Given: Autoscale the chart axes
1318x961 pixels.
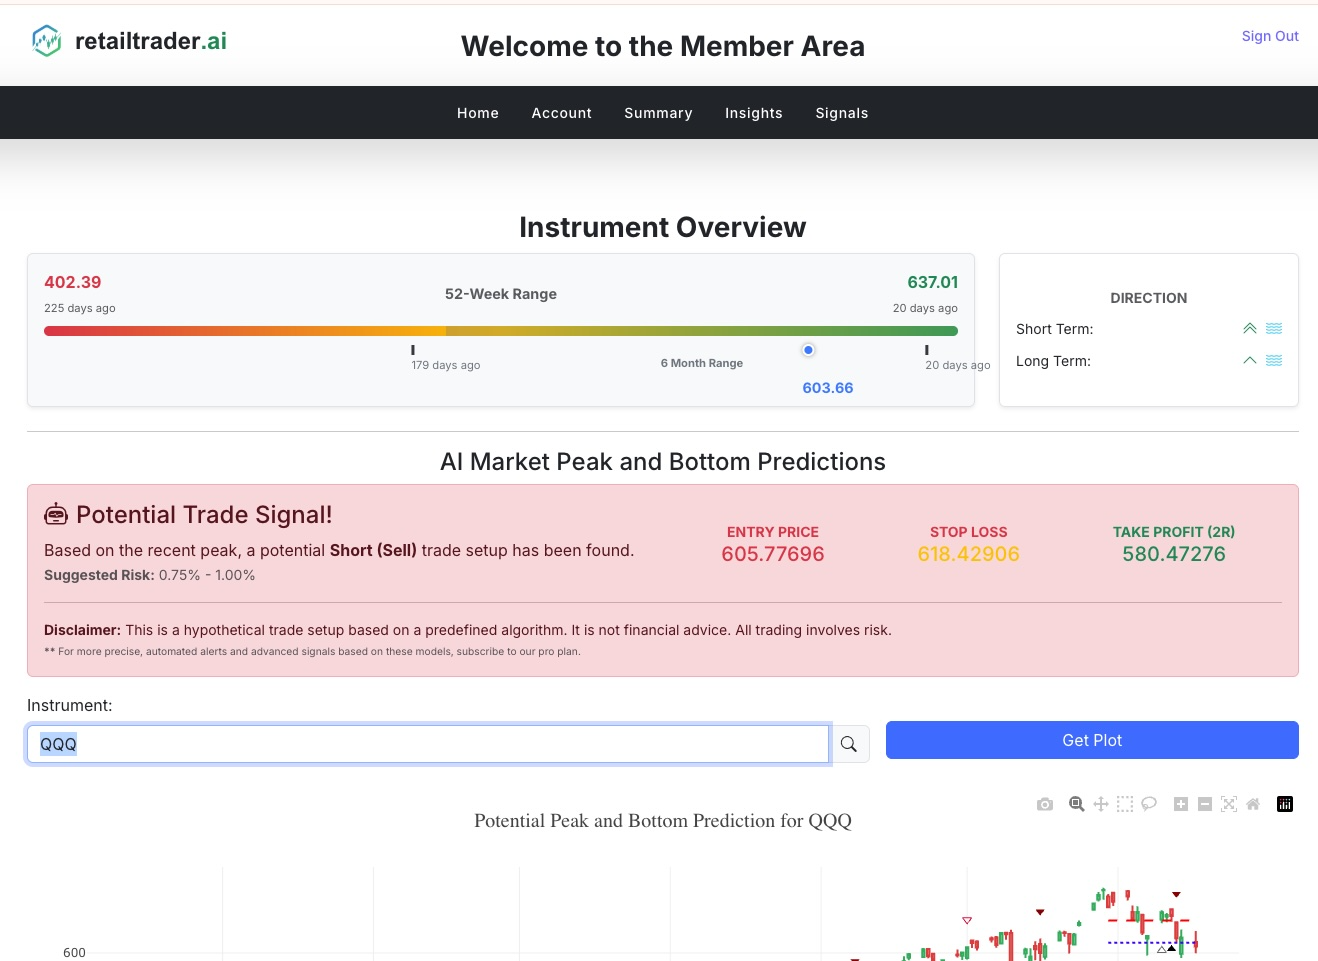Looking at the screenshot, I should click(x=1229, y=804).
